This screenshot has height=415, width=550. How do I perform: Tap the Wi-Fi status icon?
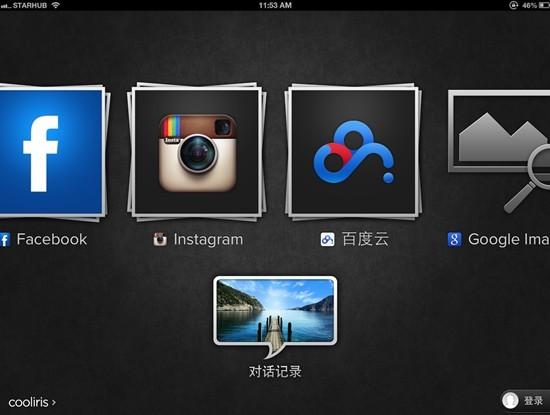pyautogui.click(x=55, y=5)
